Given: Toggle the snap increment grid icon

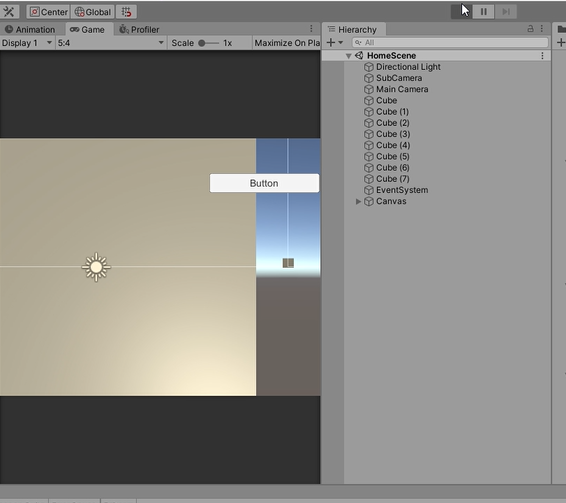Looking at the screenshot, I should point(126,12).
